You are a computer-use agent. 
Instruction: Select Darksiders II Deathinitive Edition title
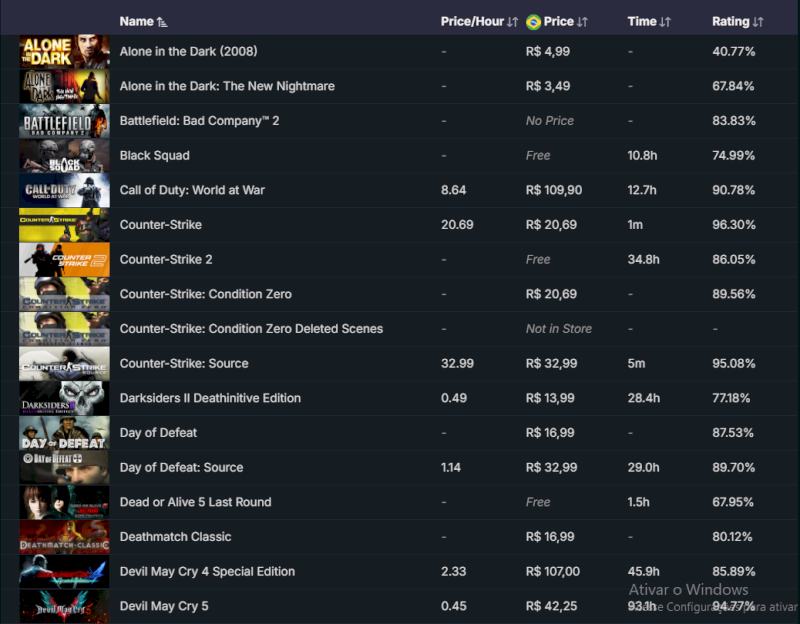tap(210, 398)
